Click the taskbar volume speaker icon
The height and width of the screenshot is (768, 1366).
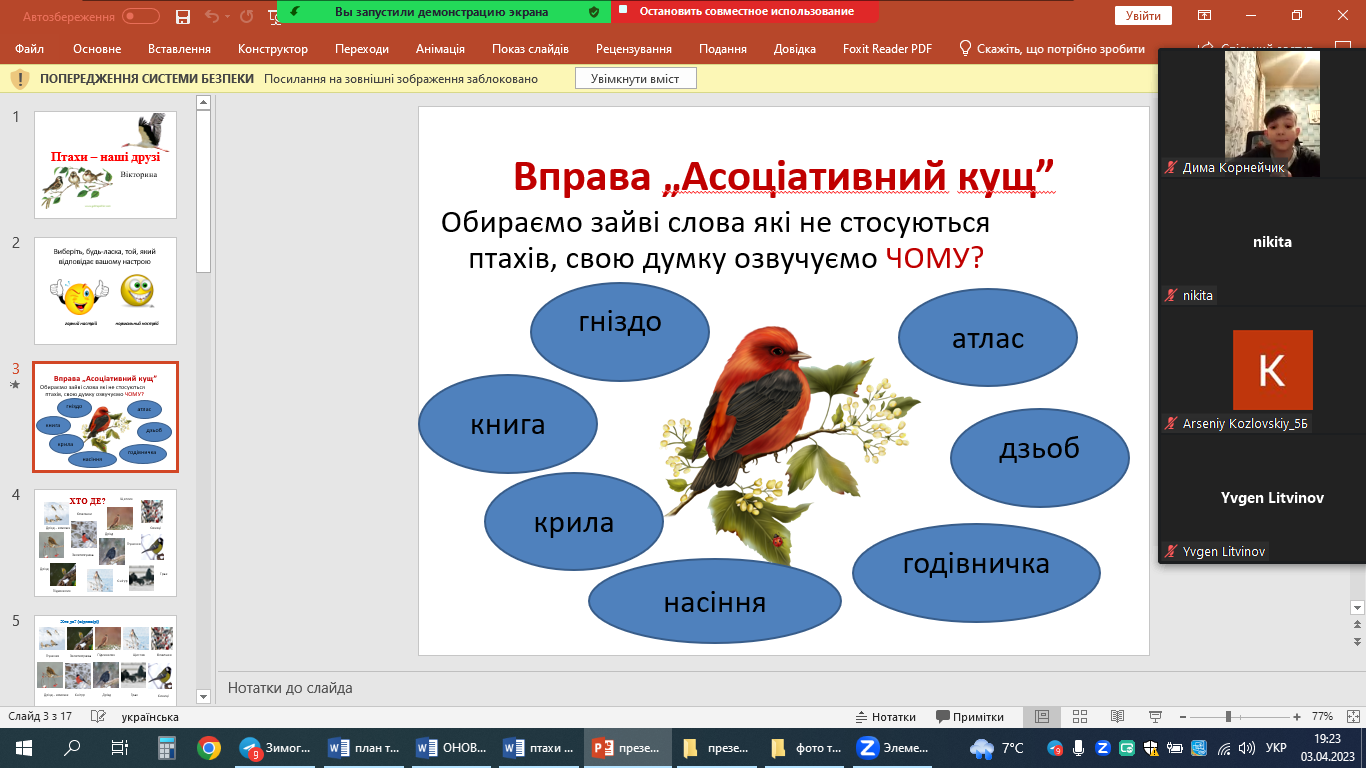pos(1246,747)
